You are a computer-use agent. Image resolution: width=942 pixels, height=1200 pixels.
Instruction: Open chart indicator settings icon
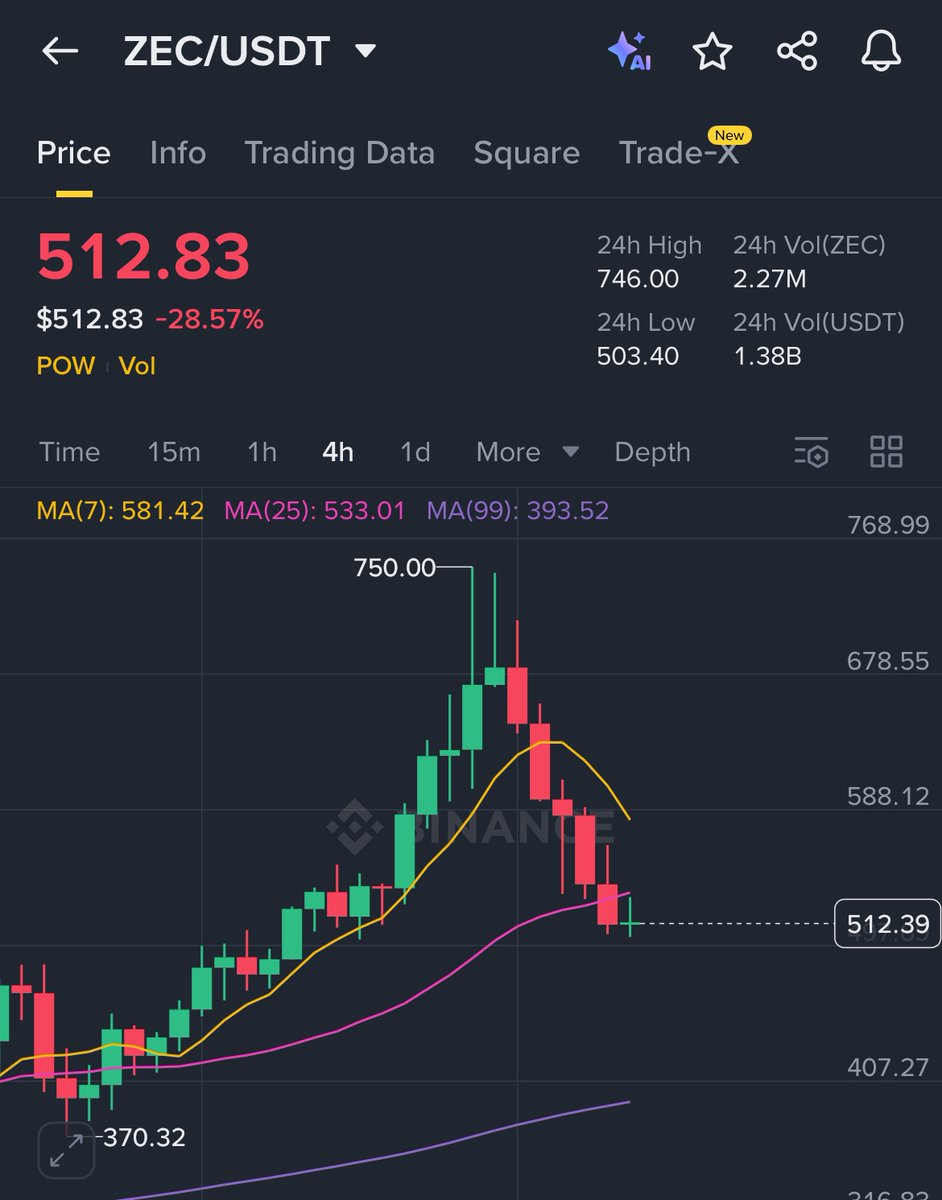coord(811,452)
